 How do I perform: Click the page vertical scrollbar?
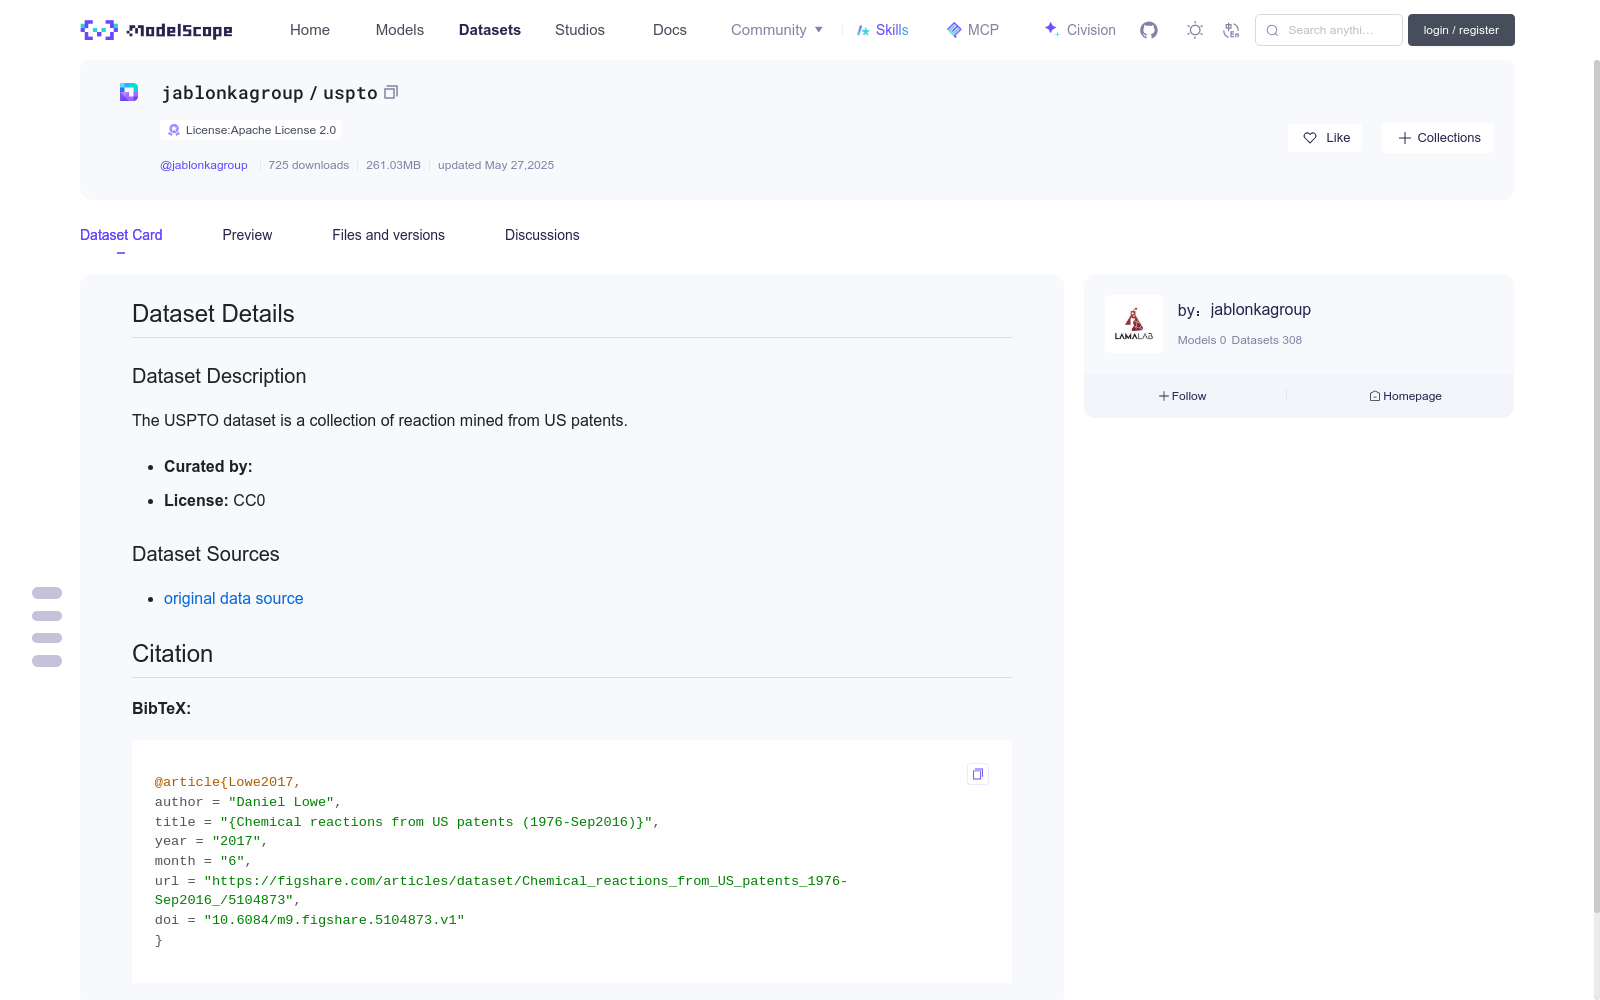tap(1596, 487)
